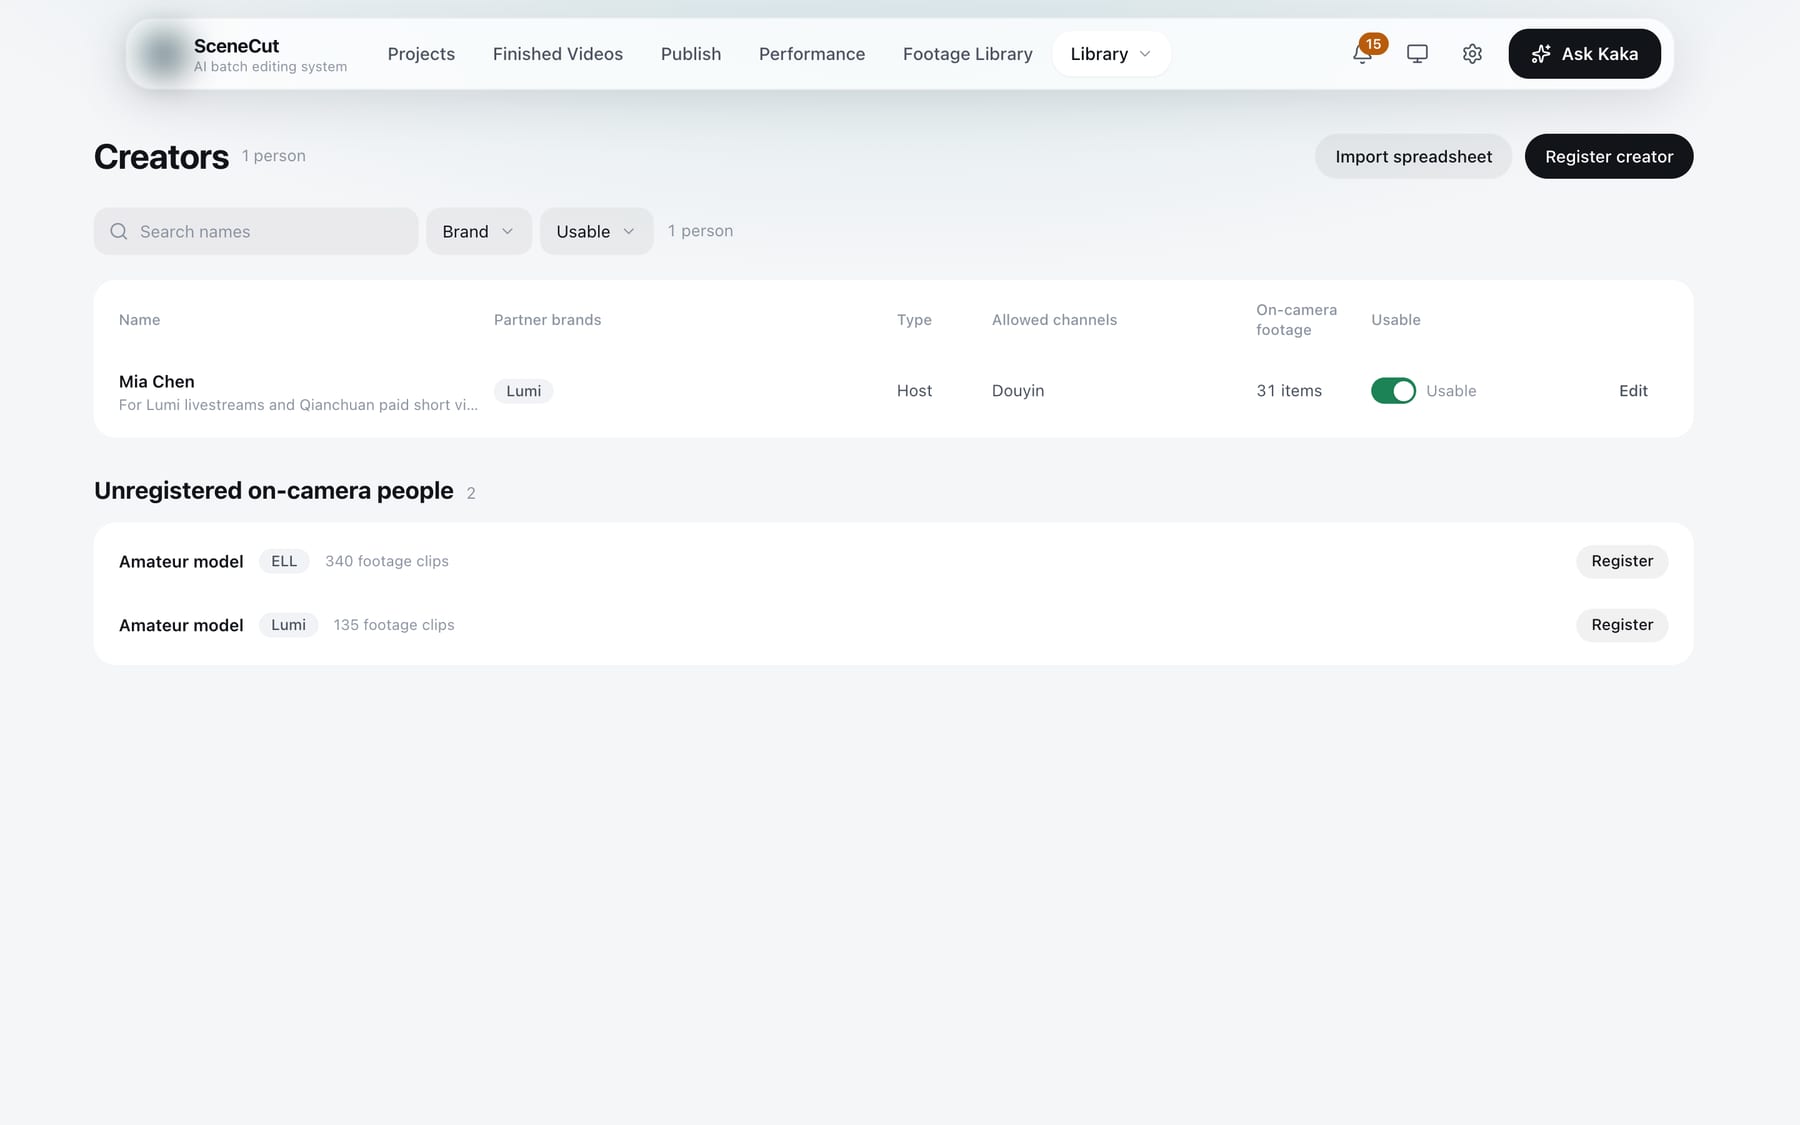The width and height of the screenshot is (1800, 1125).
Task: Edit the Mia Chen row
Action: [1633, 391]
